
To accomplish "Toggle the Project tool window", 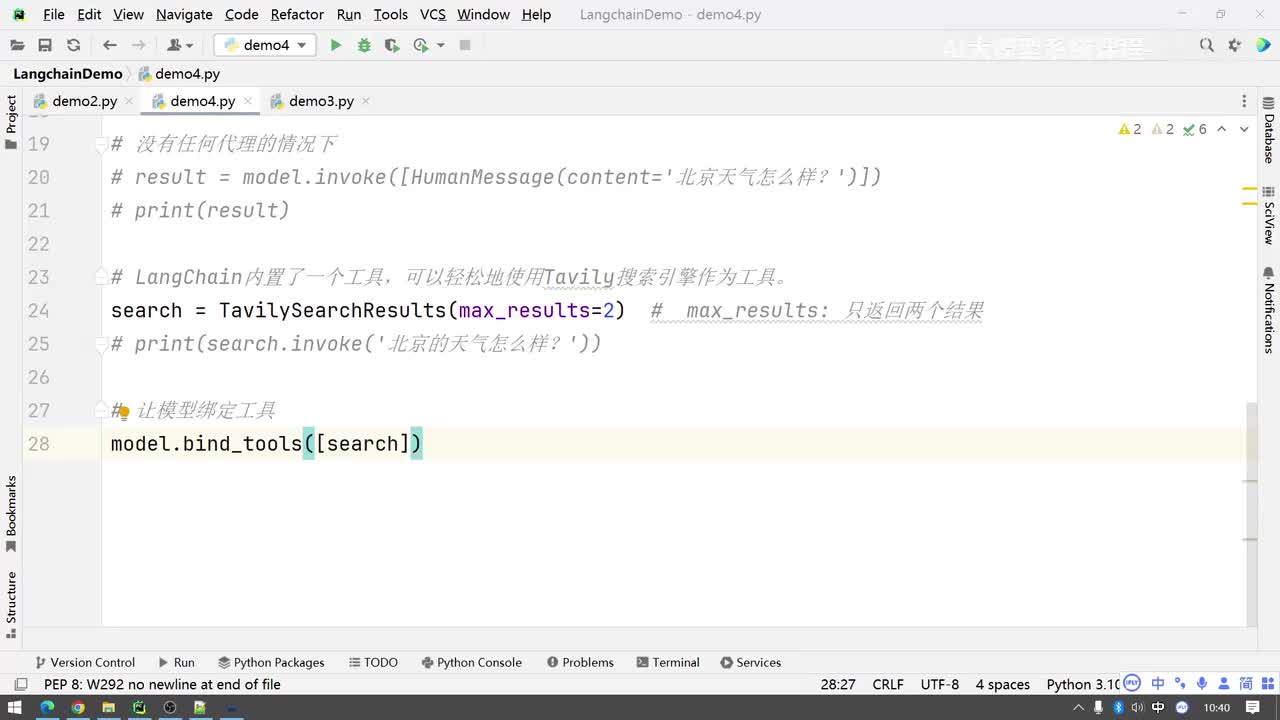I will point(11,122).
